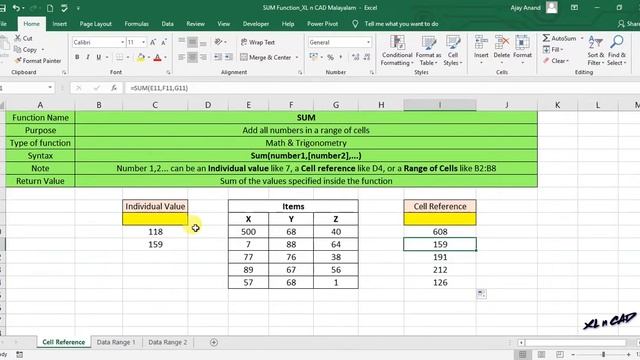Decrease font size with smaller A icon
Image resolution: width=640 pixels, height=360 pixels.
164,42
